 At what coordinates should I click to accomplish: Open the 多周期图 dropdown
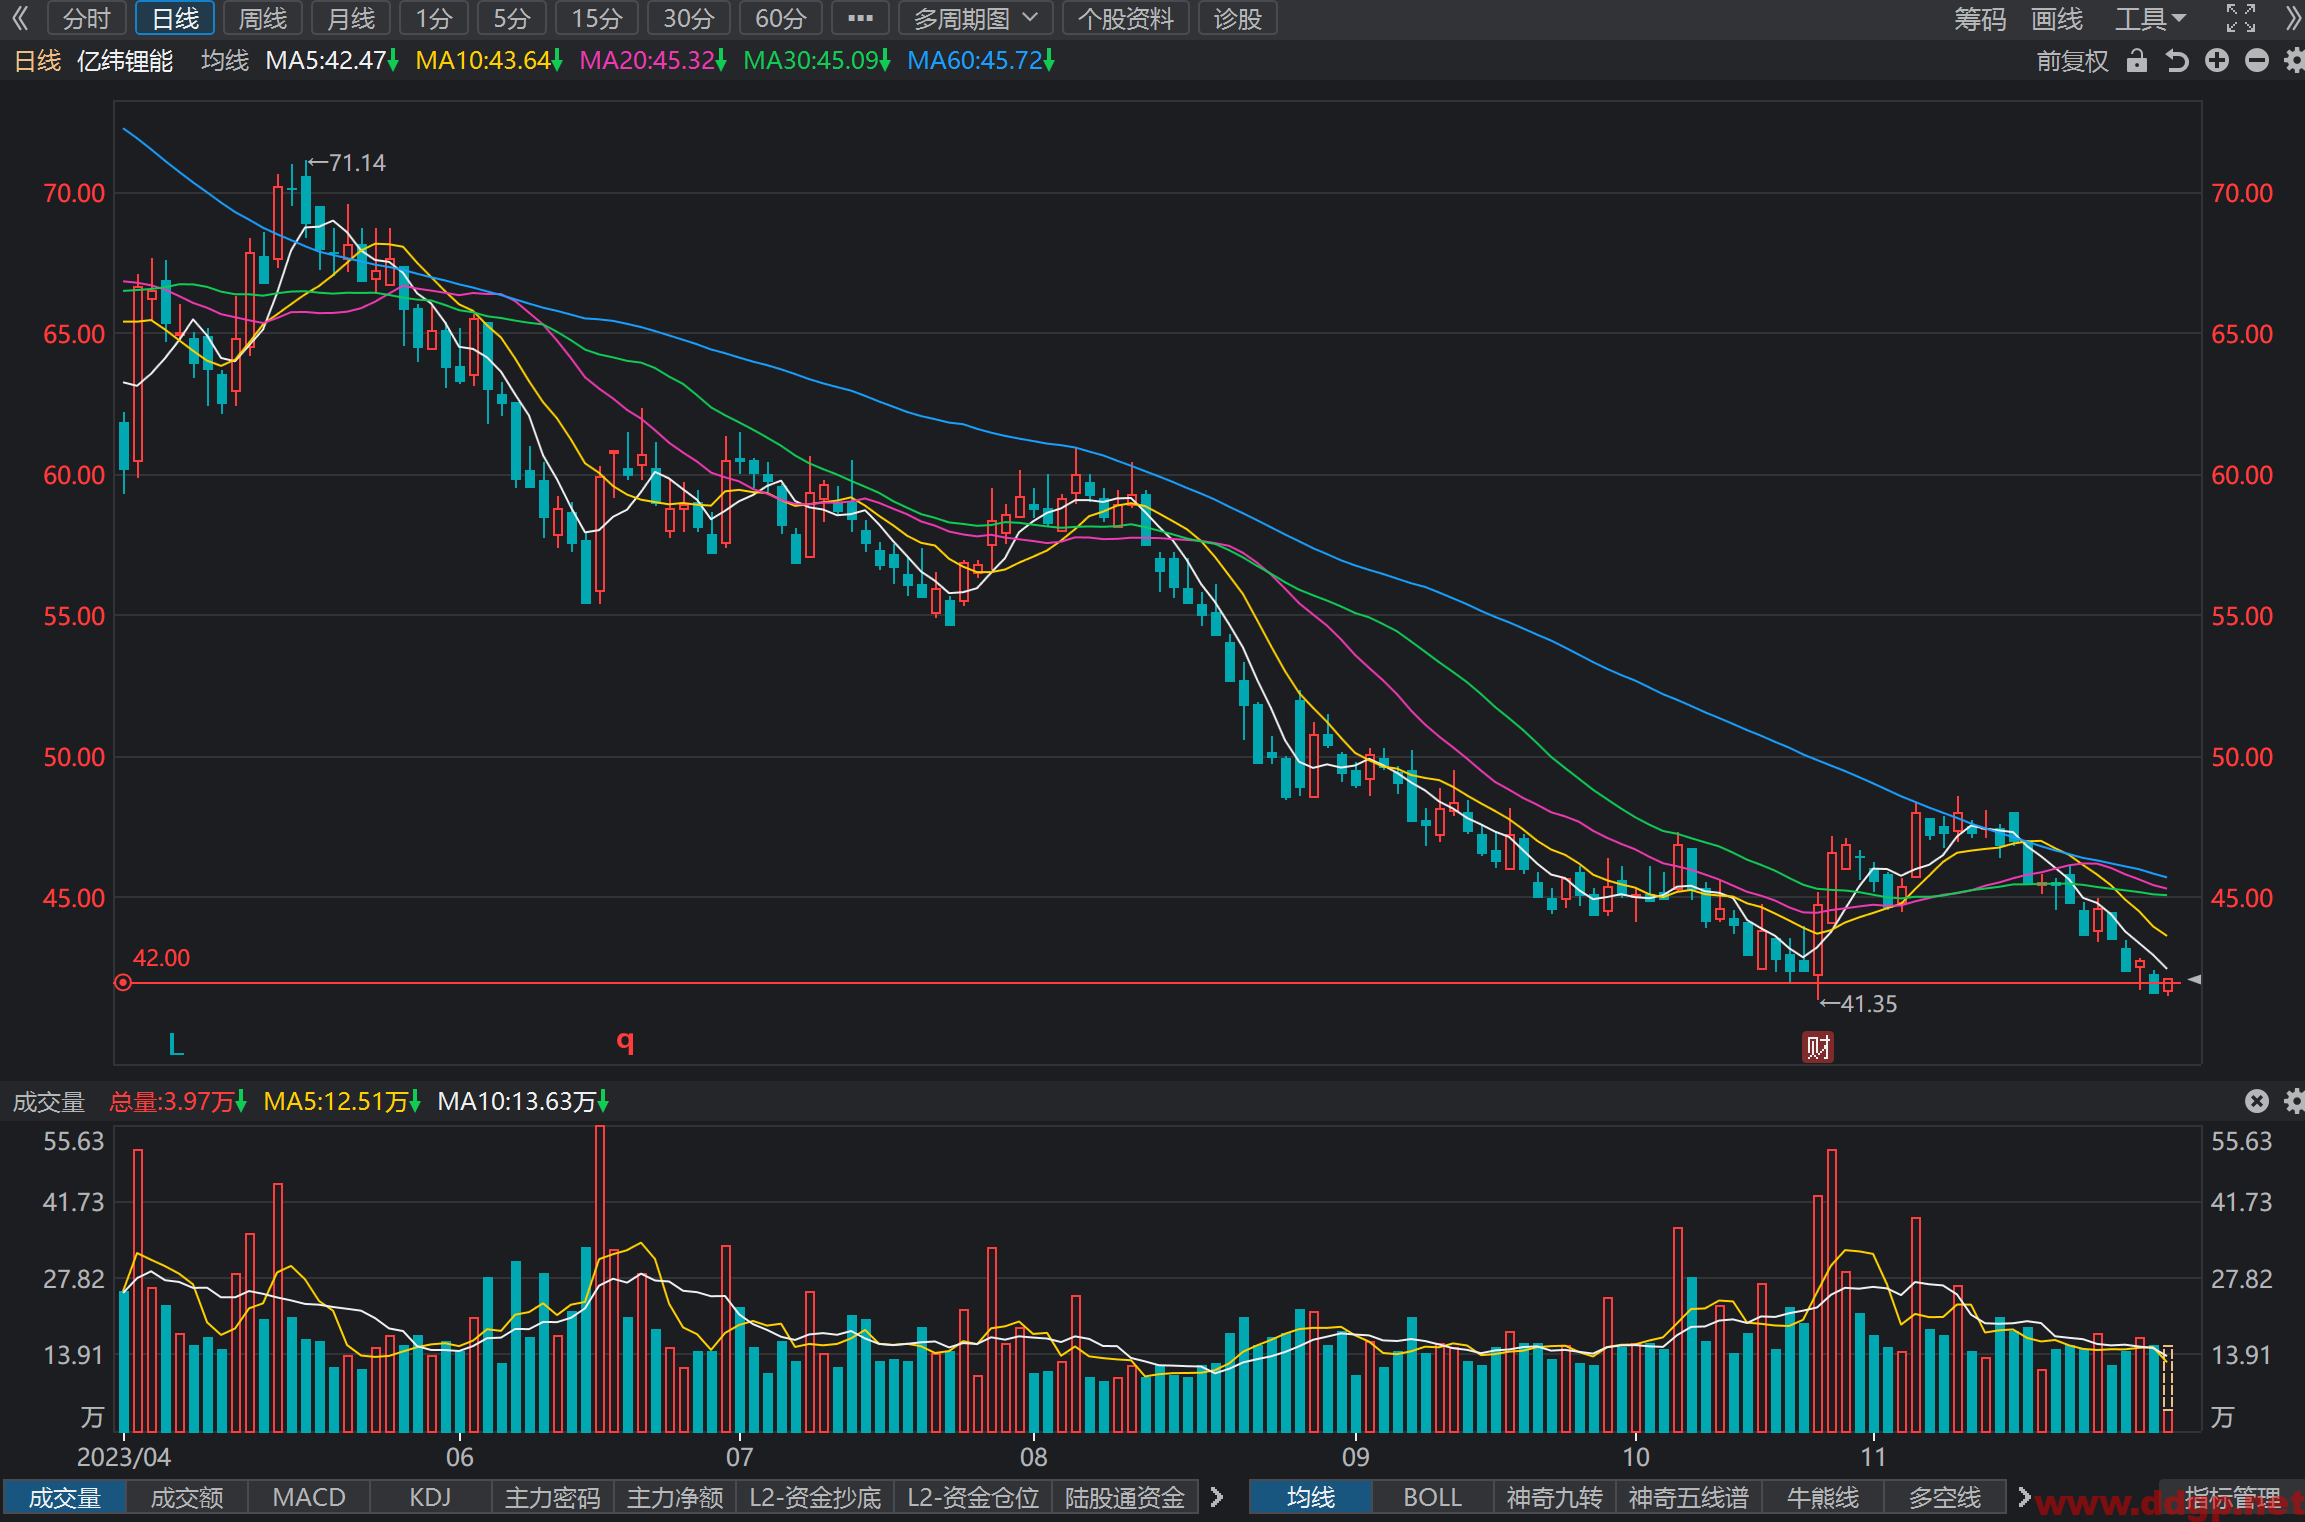tap(974, 18)
